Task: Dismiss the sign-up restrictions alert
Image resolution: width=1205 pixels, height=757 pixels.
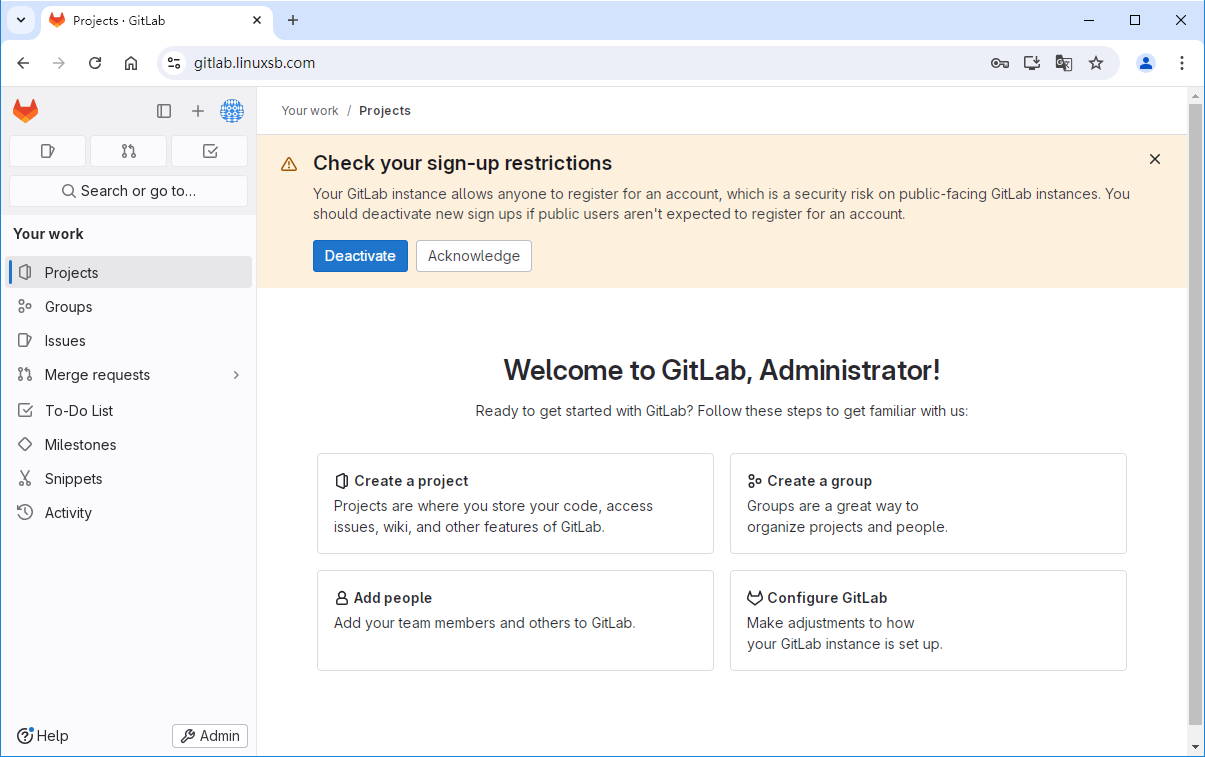Action: click(1155, 159)
